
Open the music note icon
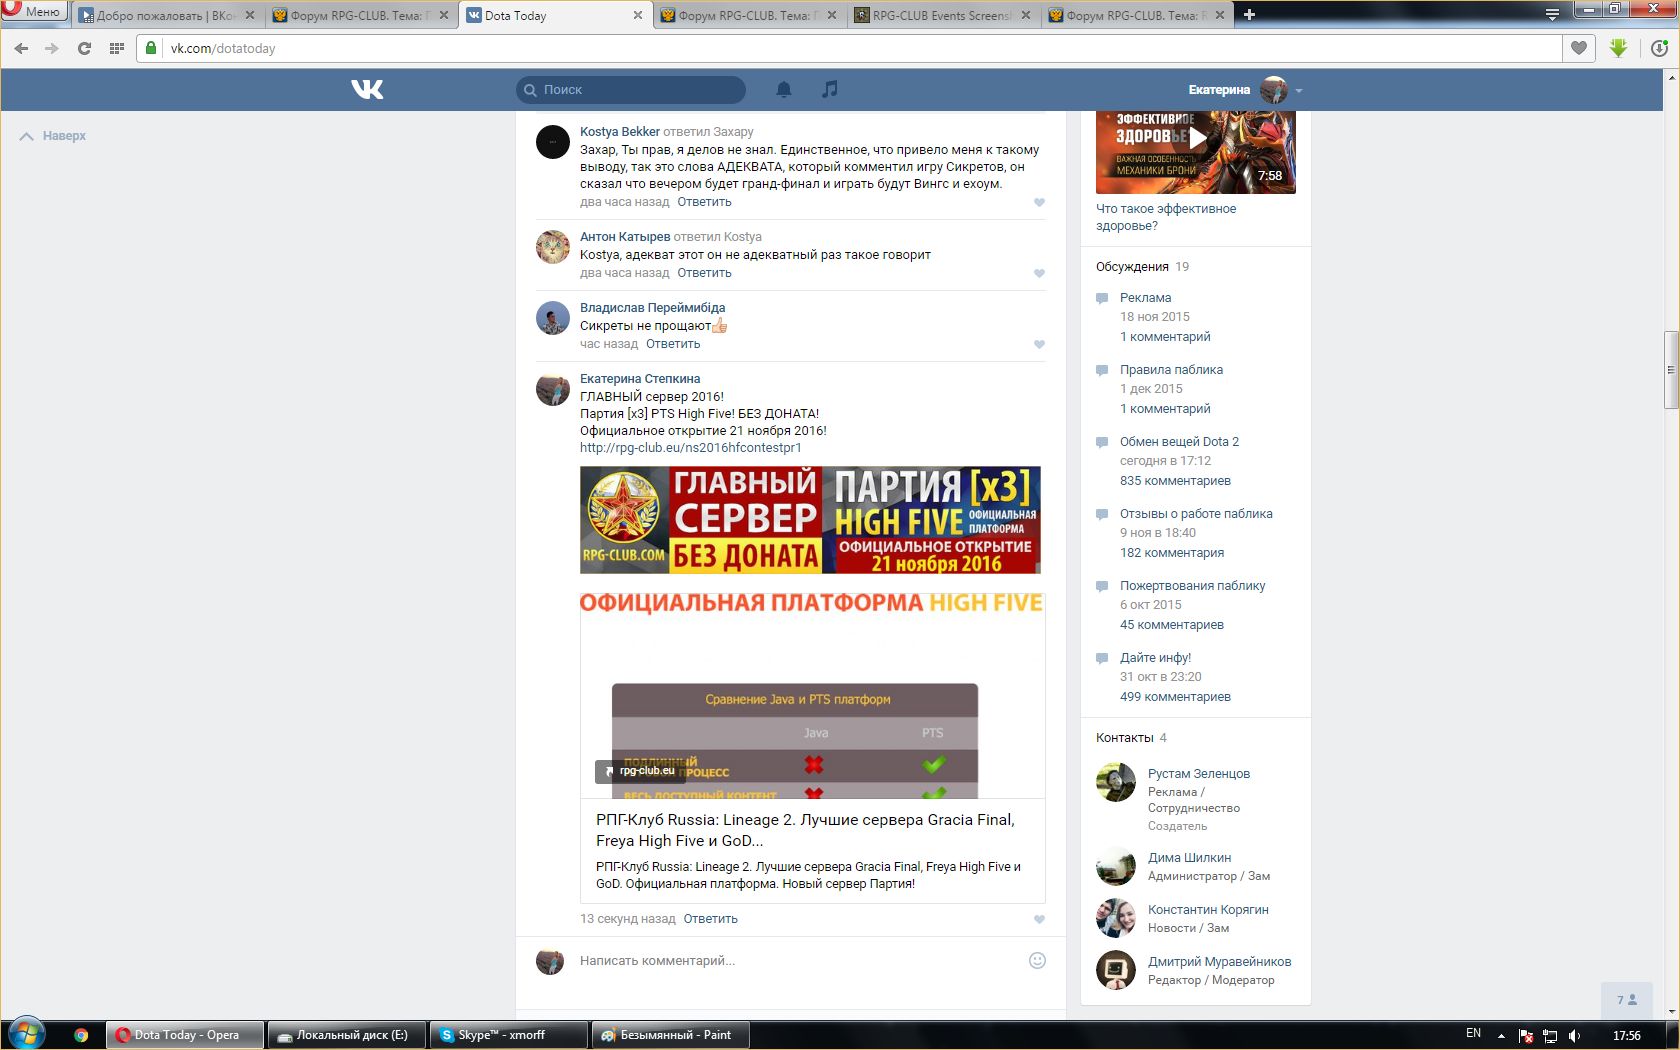(x=829, y=89)
